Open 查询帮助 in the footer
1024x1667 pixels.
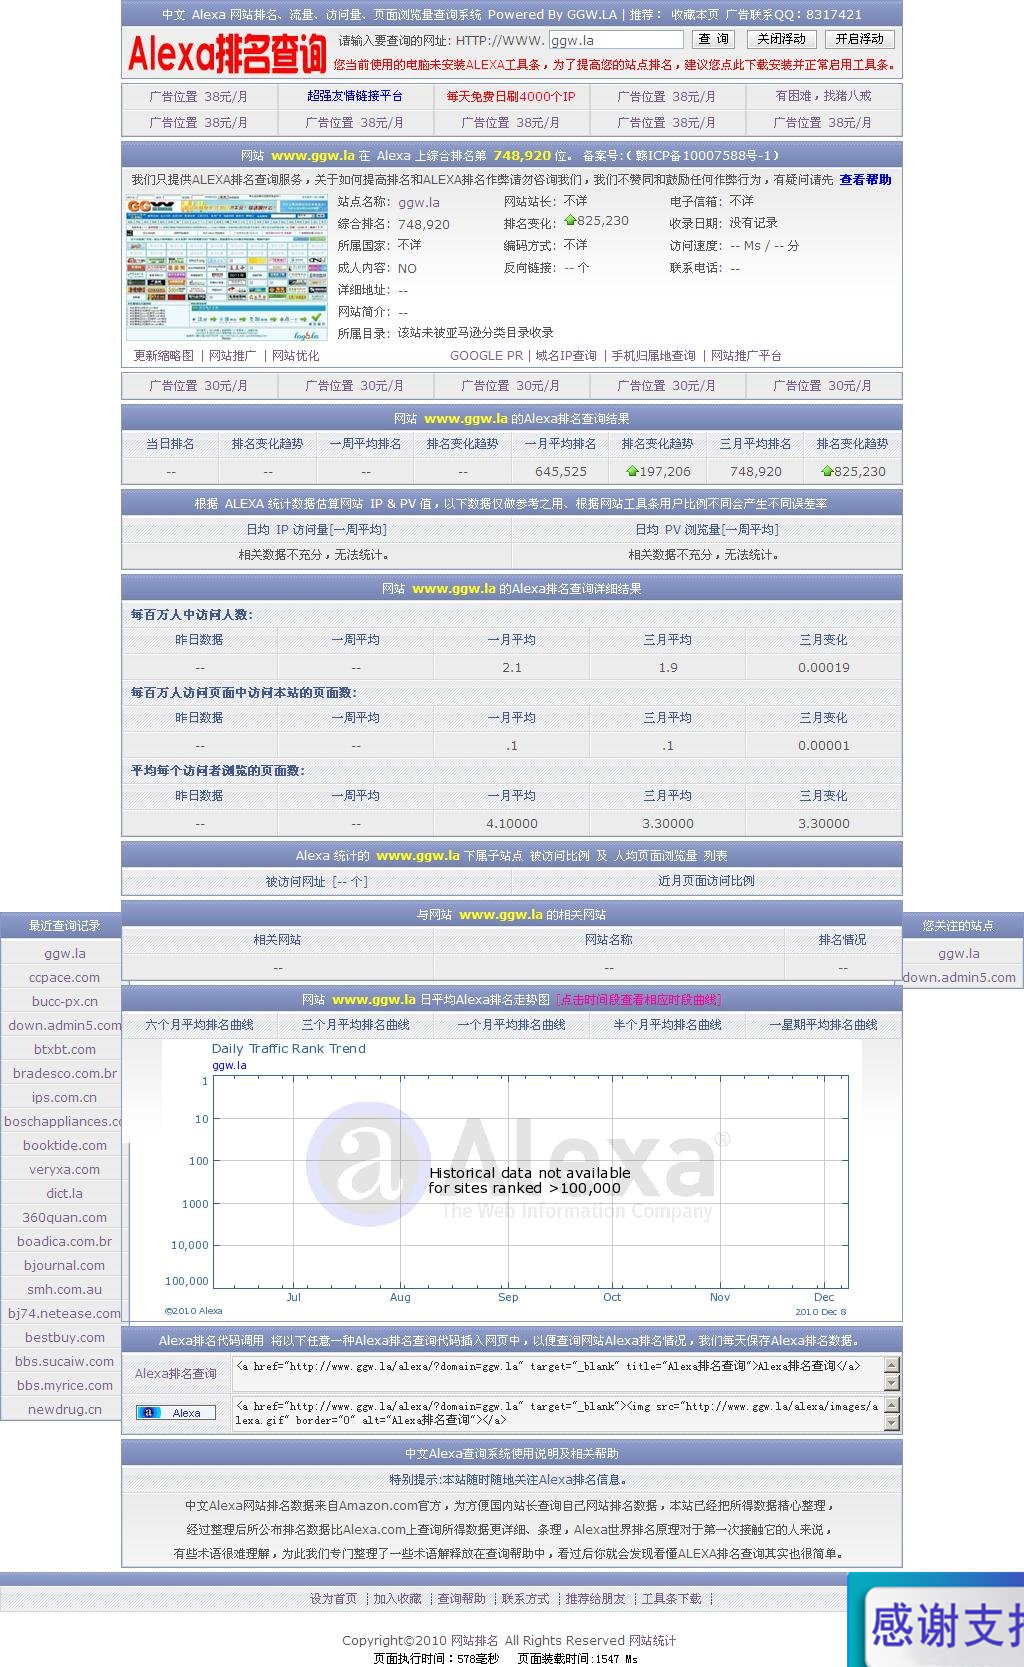tap(462, 1599)
